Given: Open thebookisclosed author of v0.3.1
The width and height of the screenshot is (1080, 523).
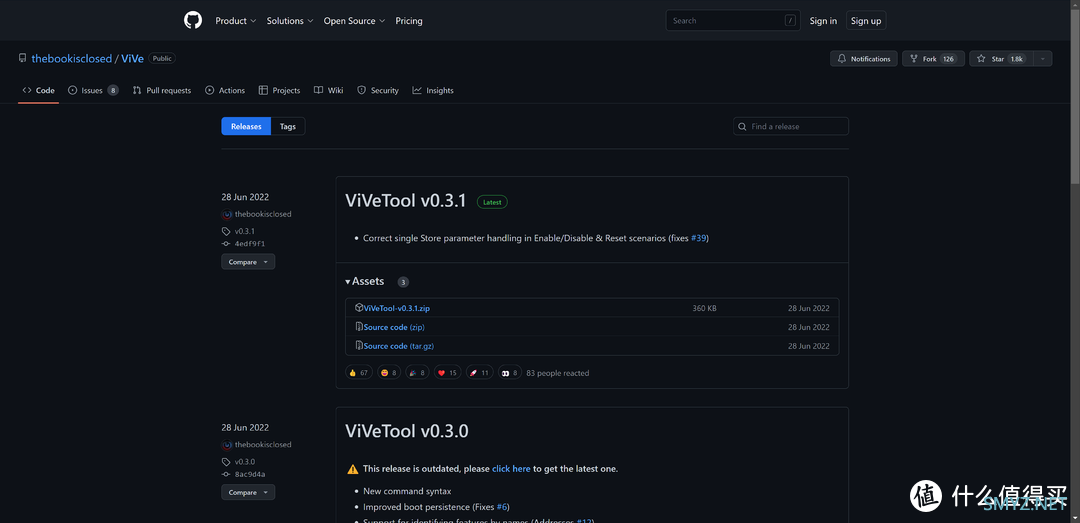Looking at the screenshot, I should tap(262, 214).
